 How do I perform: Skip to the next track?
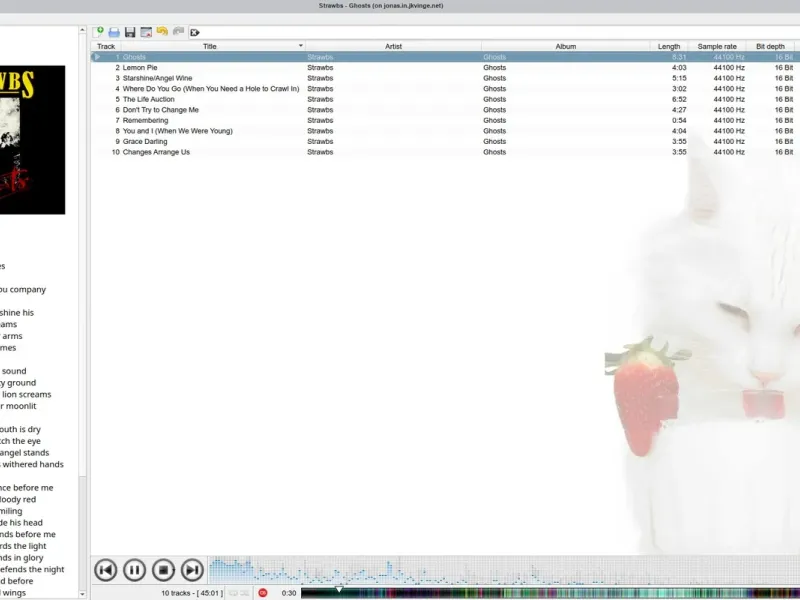[192, 570]
